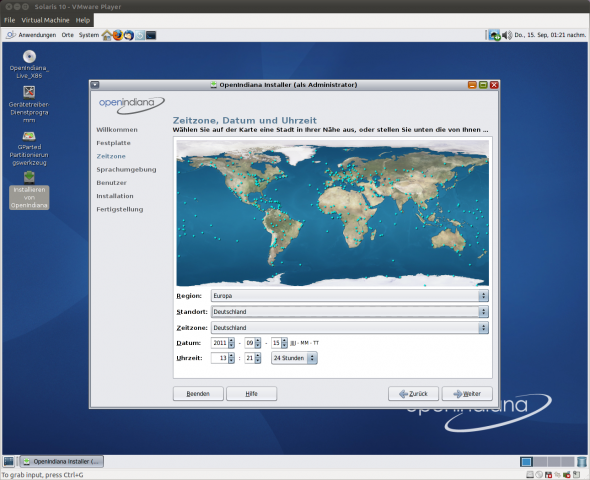This screenshot has width=590, height=480.
Task: Click into the year field showing 2011
Action: click(x=220, y=343)
